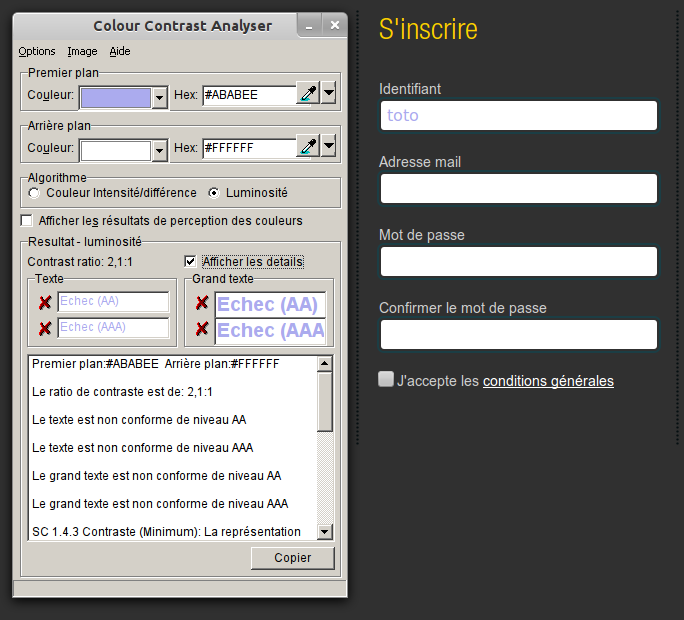Open Arrière plan color dropdown arrow
Image resolution: width=684 pixels, height=620 pixels.
coord(160,151)
